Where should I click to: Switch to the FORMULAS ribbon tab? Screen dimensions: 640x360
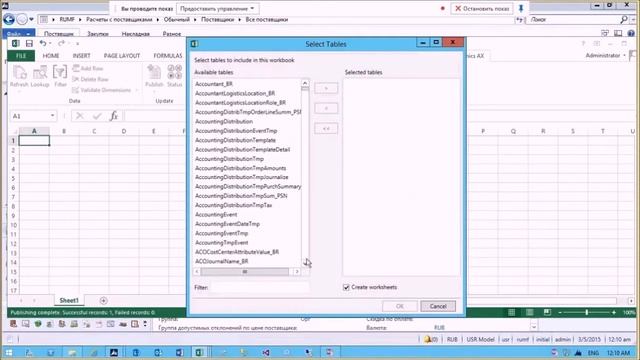point(168,56)
